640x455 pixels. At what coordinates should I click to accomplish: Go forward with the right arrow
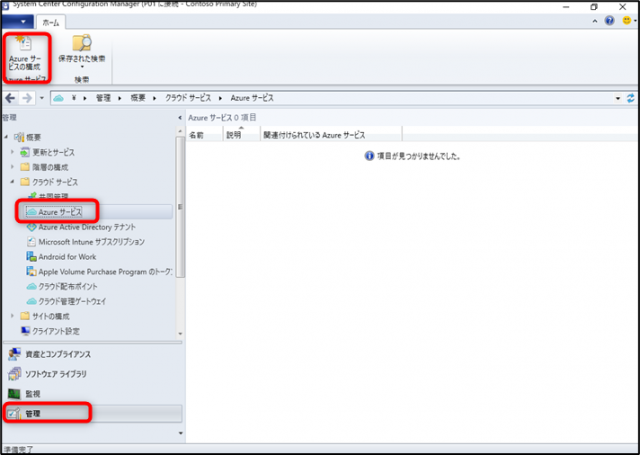click(27, 98)
